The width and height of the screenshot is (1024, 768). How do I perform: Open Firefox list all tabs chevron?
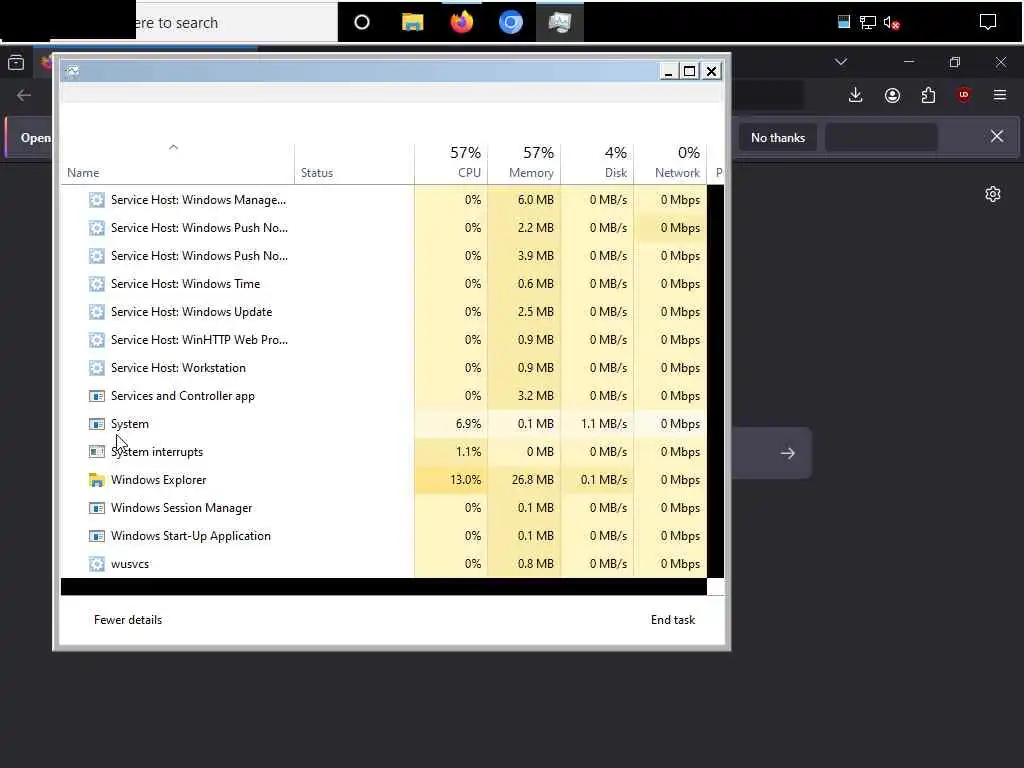tap(841, 62)
